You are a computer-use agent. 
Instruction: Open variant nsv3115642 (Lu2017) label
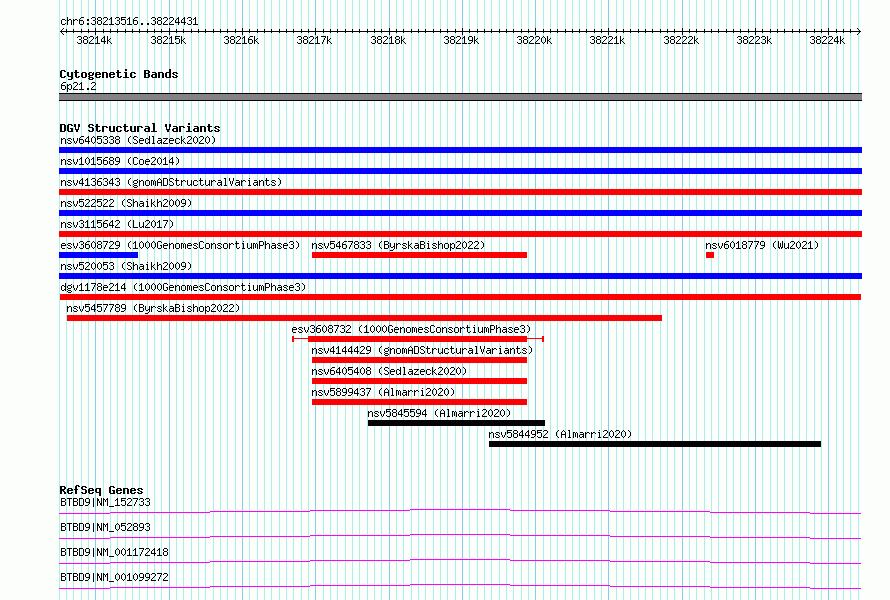[x=117, y=224]
